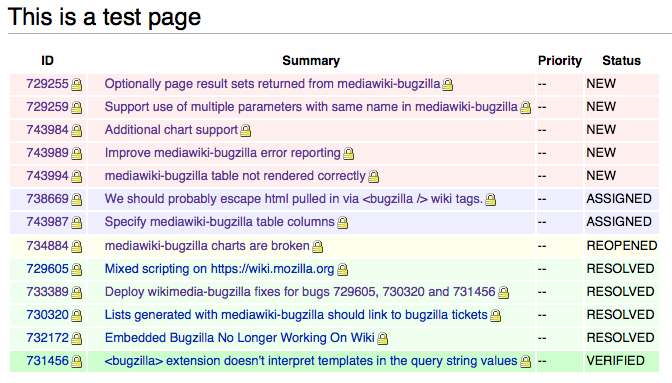The image size is (672, 383).
Task: Click lock icon beside ID 738669
Action: pos(77,200)
